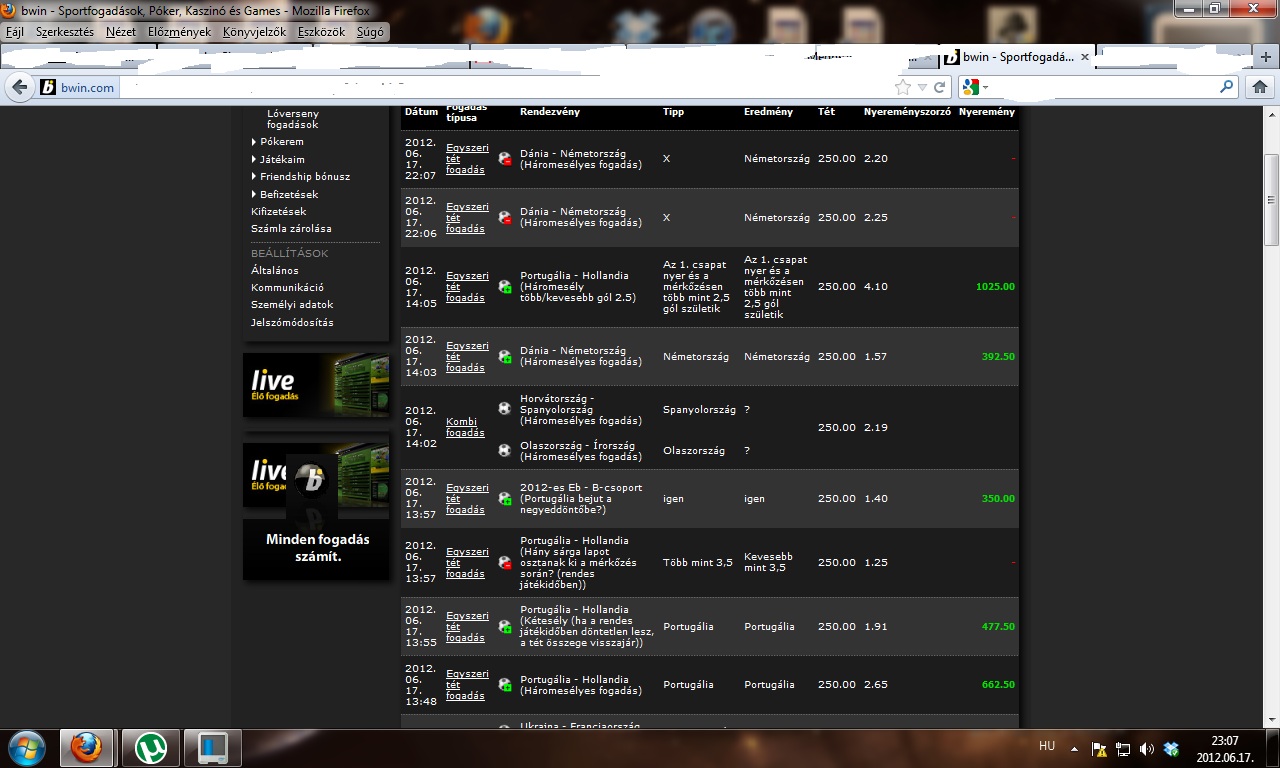Click the Firefox back arrow button
The height and width of the screenshot is (768, 1280).
(19, 87)
